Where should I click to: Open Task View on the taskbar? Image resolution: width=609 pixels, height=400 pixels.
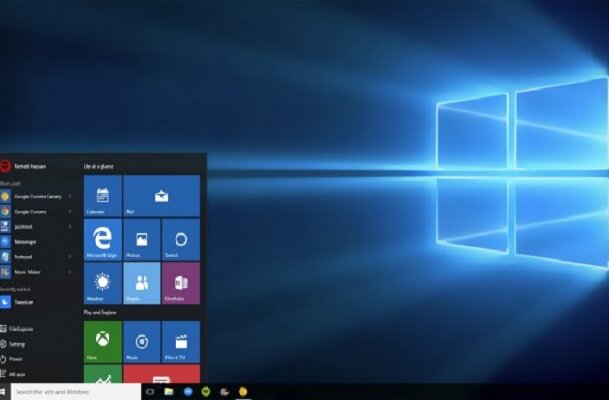click(150, 392)
